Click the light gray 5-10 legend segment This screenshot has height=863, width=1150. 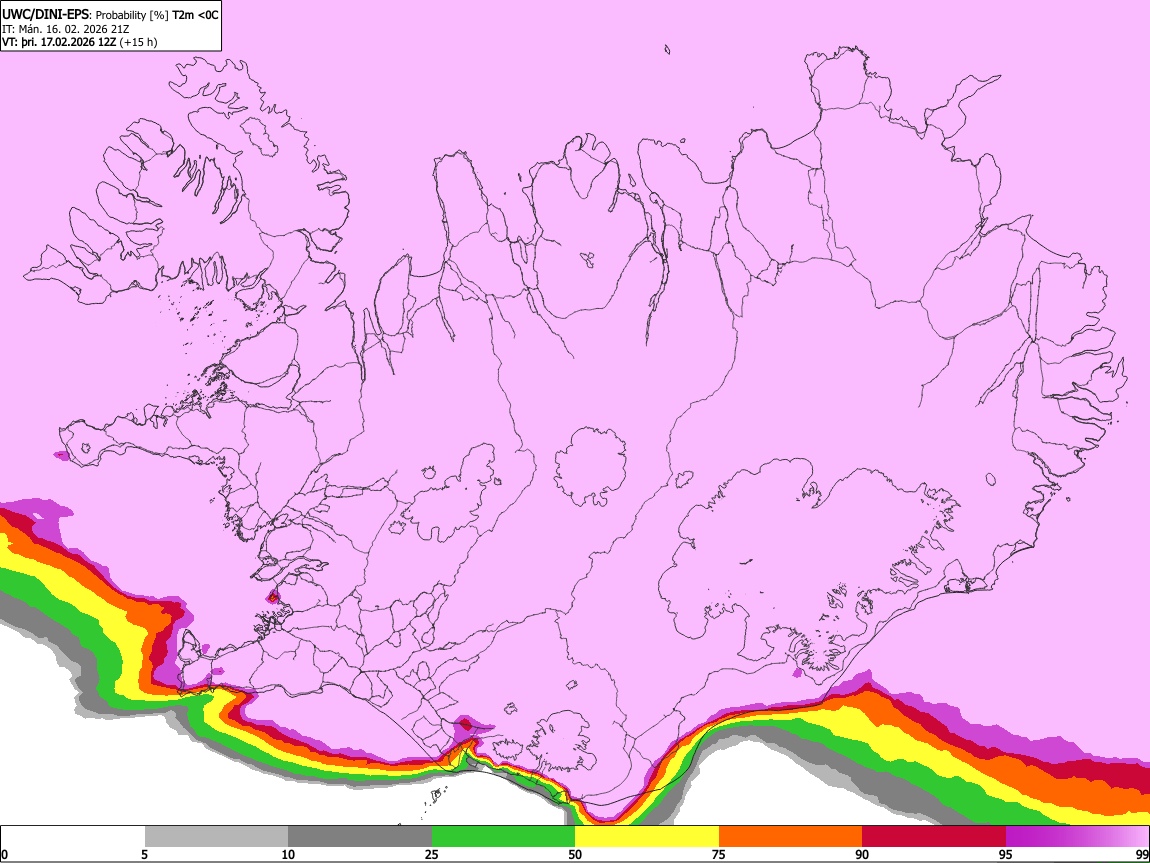click(216, 837)
